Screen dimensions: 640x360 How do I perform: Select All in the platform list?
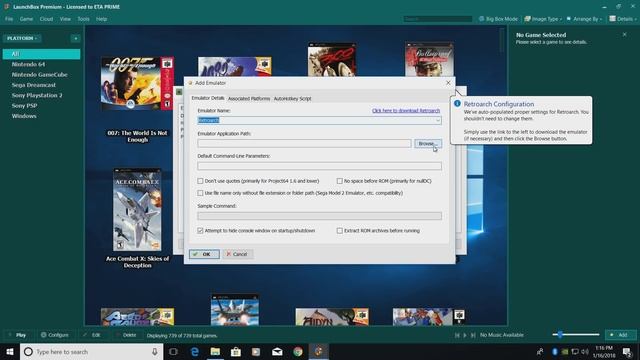[41, 54]
